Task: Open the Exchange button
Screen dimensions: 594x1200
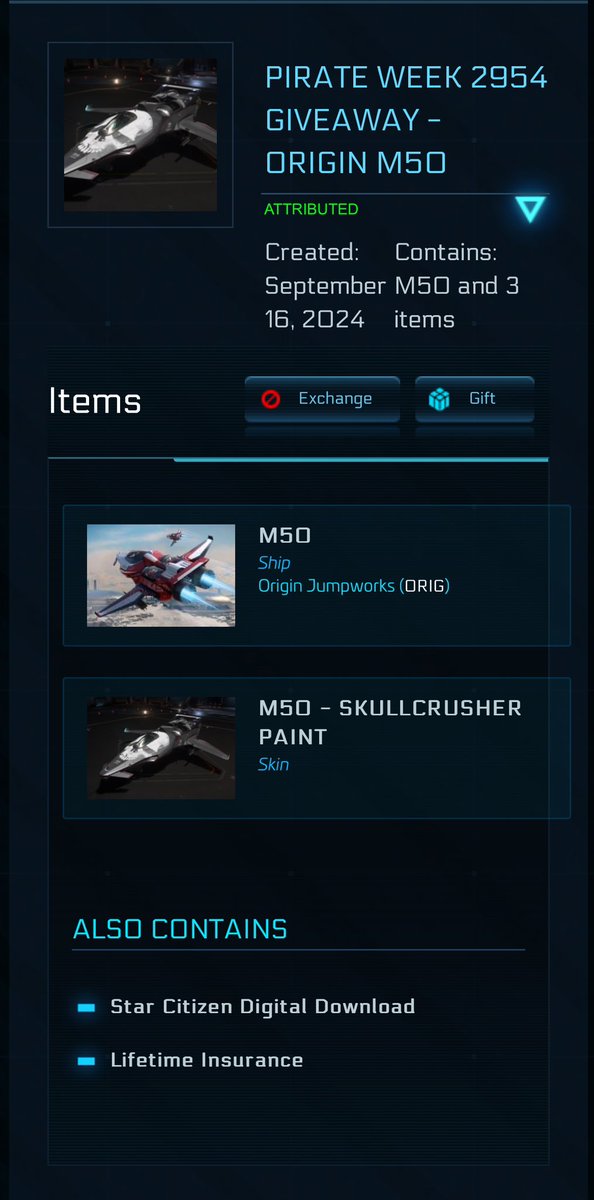Action: [322, 399]
